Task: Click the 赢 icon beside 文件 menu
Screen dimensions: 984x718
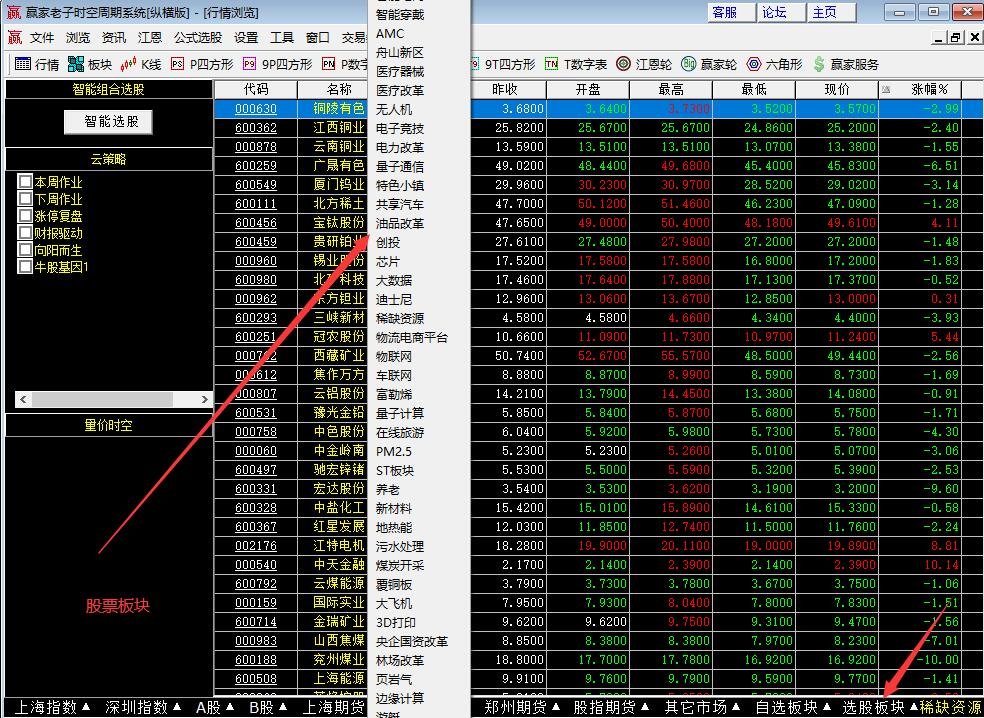Action: (x=14, y=38)
